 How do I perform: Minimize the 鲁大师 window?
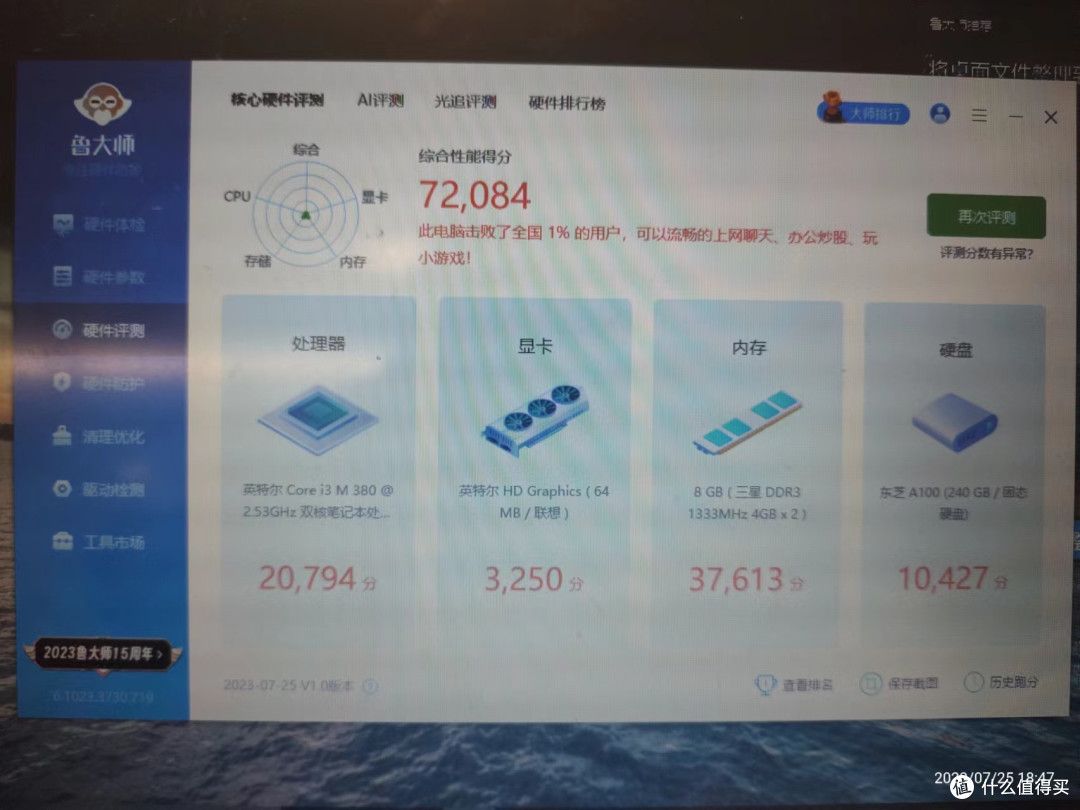1015,116
